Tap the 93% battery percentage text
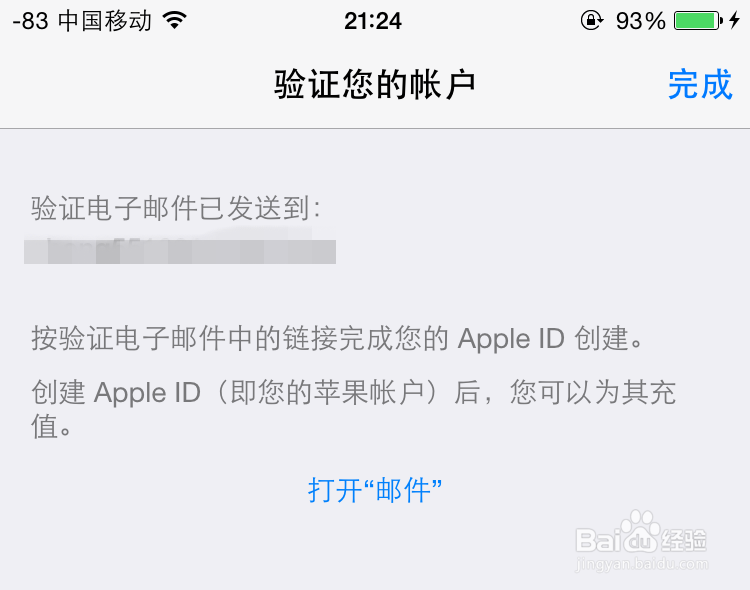Viewport: 750px width, 590px height. click(640, 21)
